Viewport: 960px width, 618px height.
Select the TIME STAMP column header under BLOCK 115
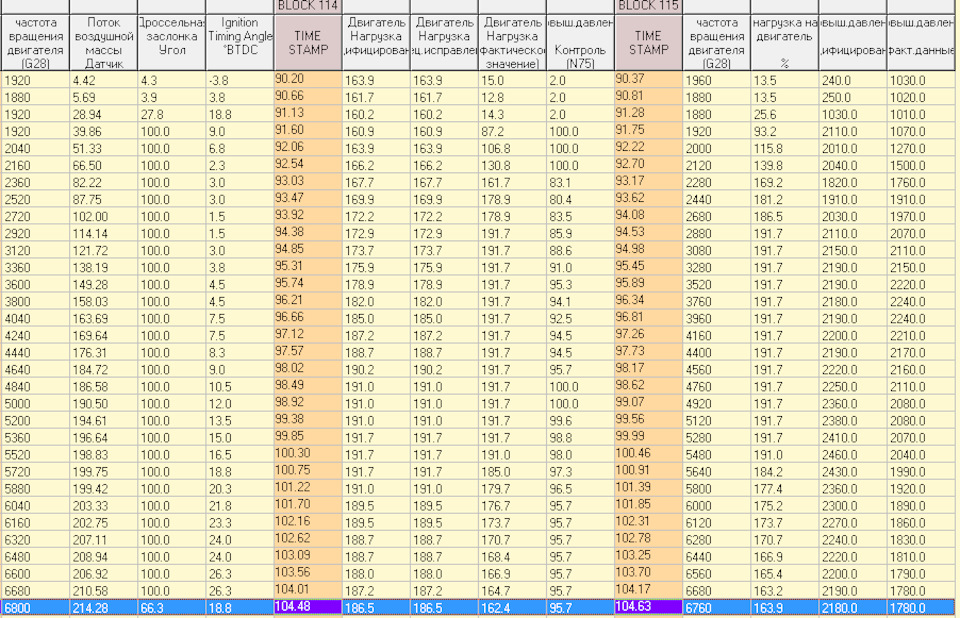648,42
